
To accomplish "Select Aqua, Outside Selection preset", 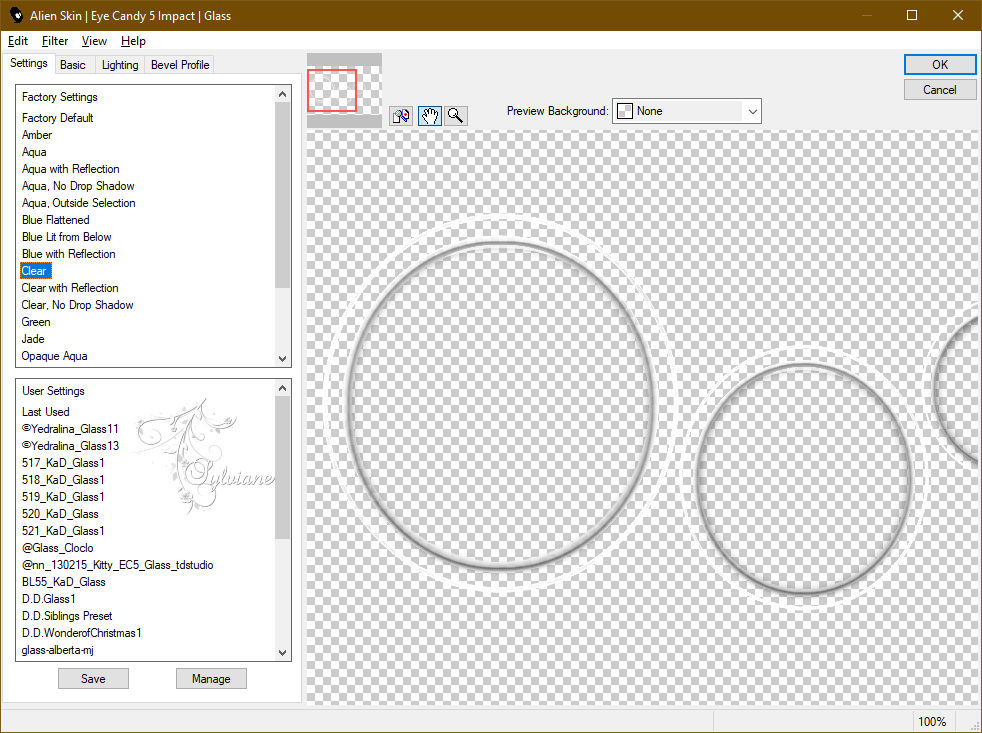I will click(78, 203).
